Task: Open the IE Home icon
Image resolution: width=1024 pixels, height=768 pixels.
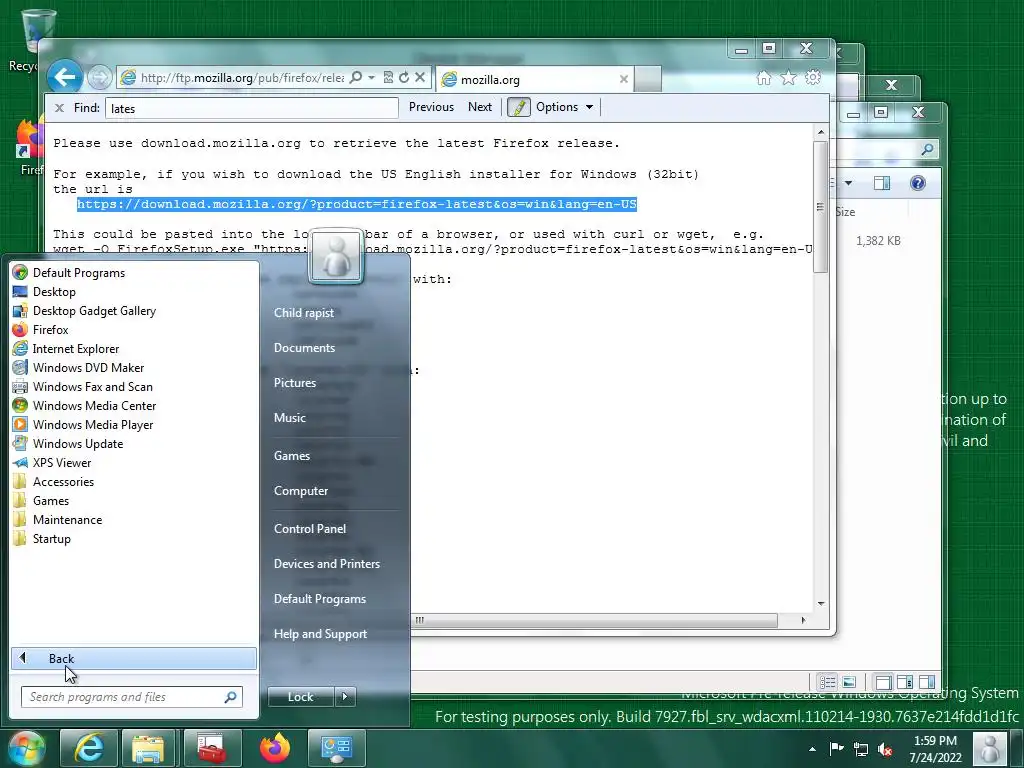Action: [x=763, y=78]
